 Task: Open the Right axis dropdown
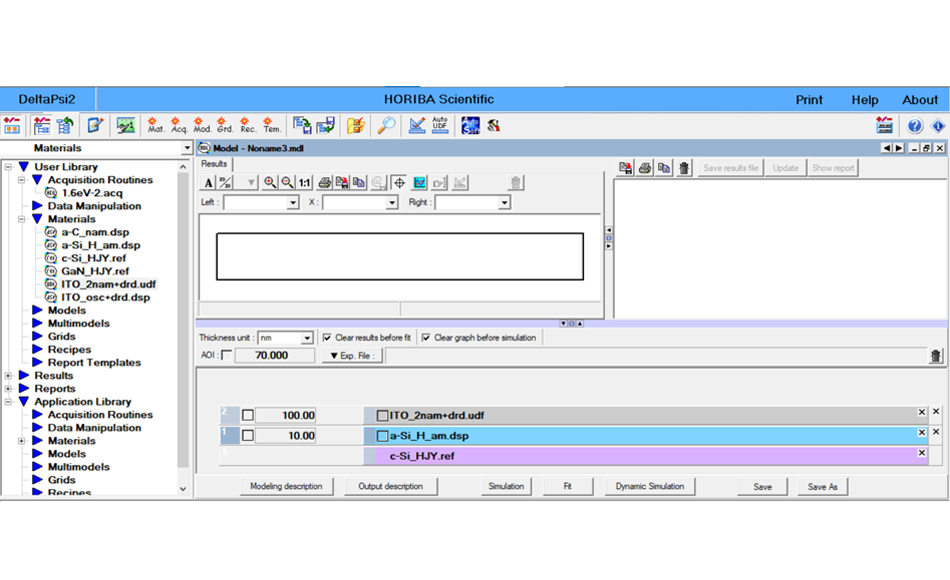click(x=504, y=202)
